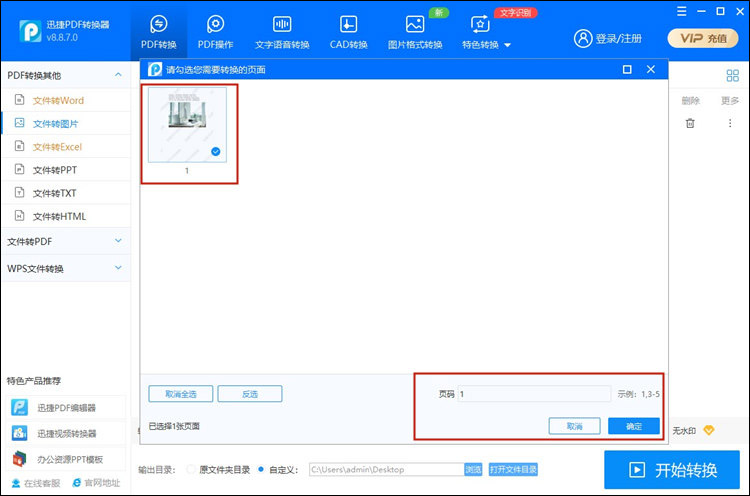Select 文件转TXT in sidebar
This screenshot has width=750, height=496.
coord(66,193)
